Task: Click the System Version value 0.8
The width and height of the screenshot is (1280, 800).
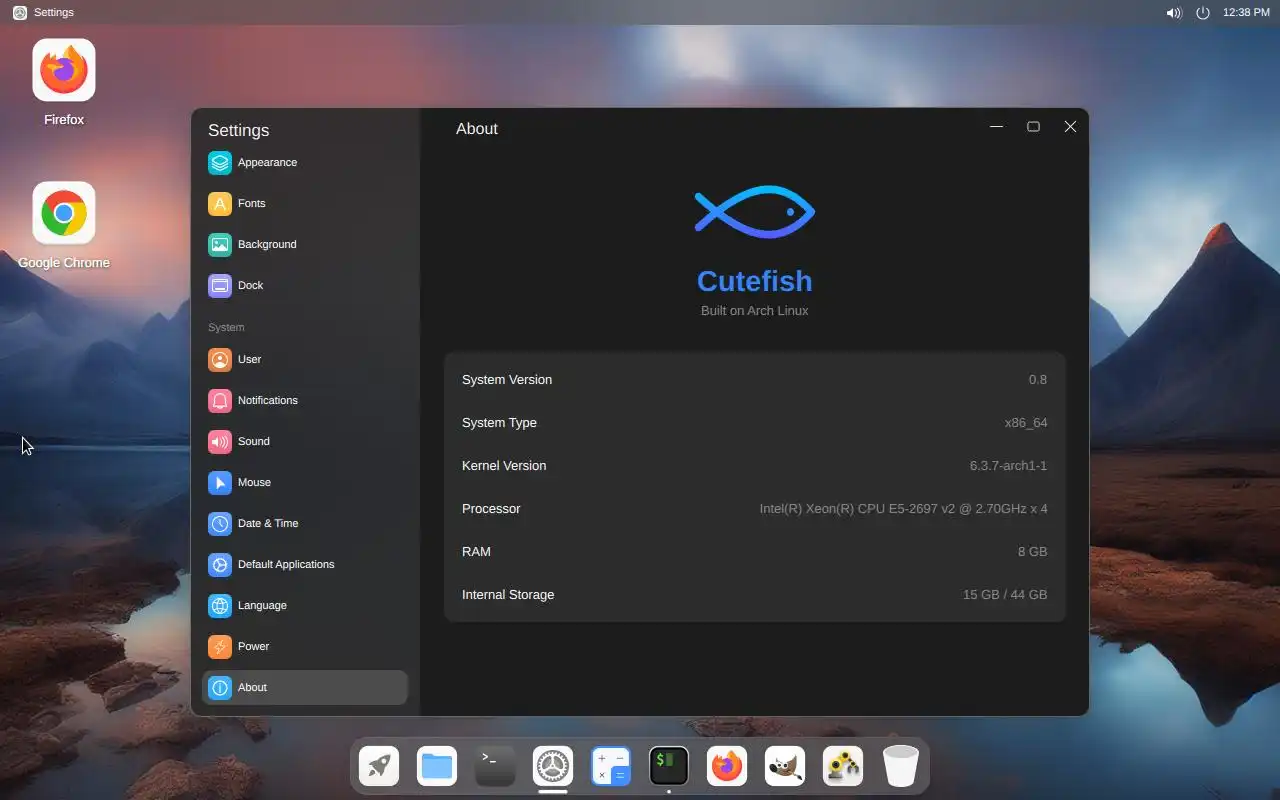Action: [x=1038, y=380]
